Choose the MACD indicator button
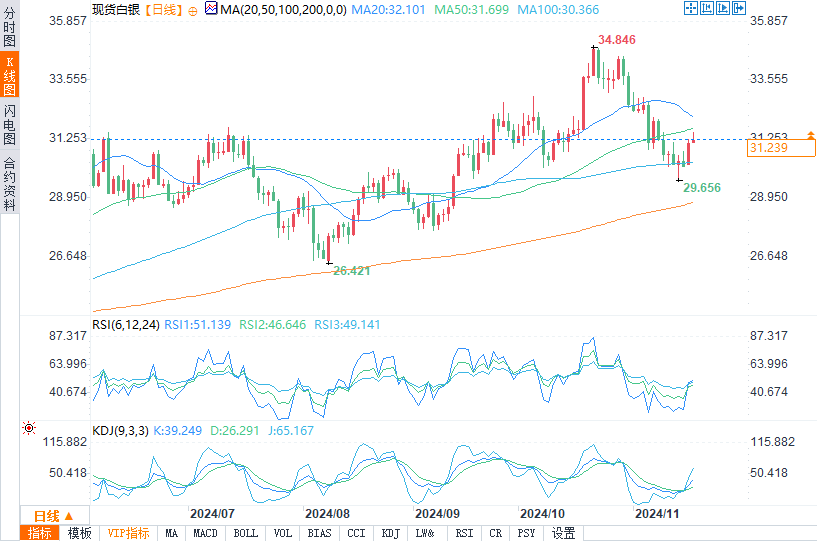 coord(205,533)
